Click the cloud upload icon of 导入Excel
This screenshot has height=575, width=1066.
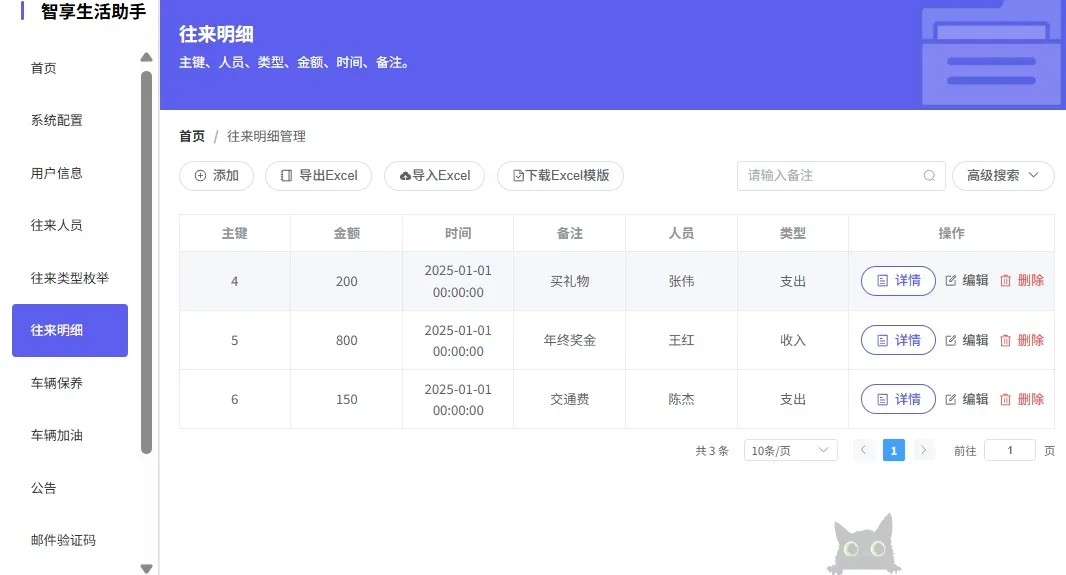[405, 175]
